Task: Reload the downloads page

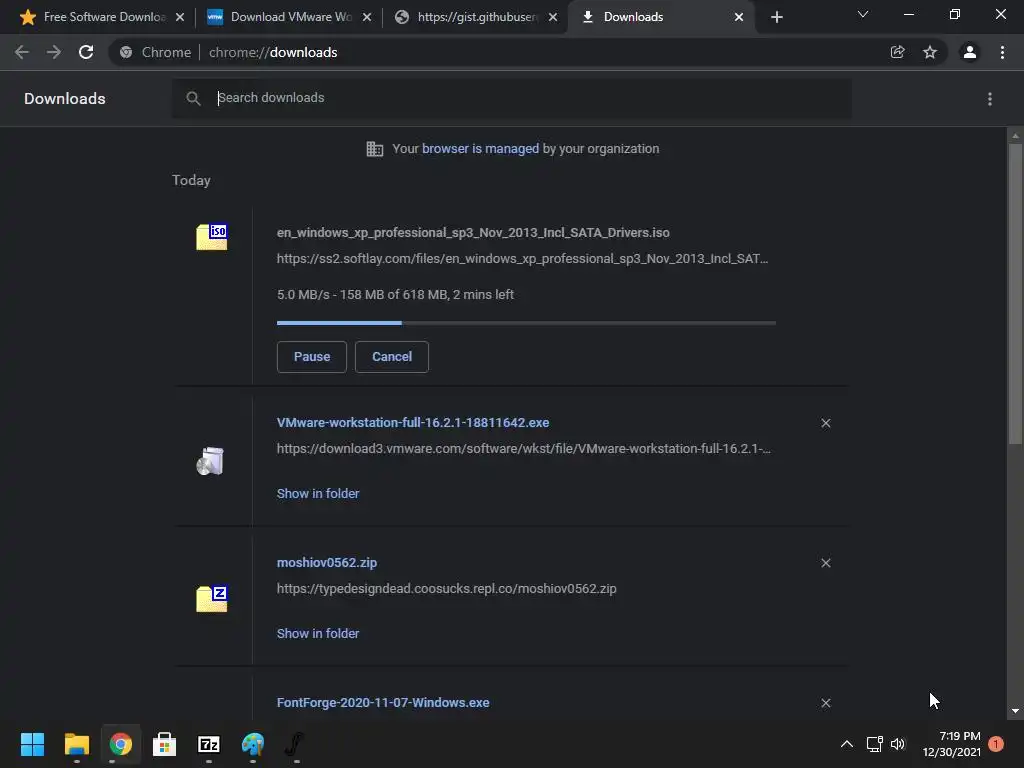Action: [x=86, y=52]
